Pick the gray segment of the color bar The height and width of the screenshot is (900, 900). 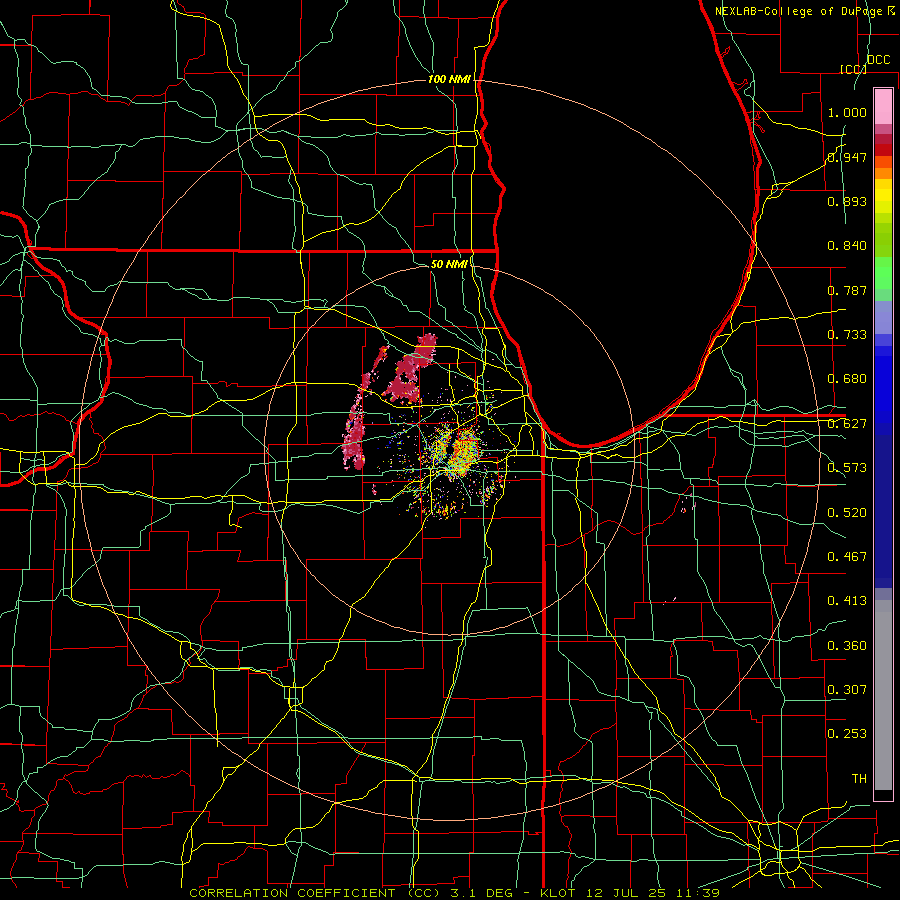point(883,695)
